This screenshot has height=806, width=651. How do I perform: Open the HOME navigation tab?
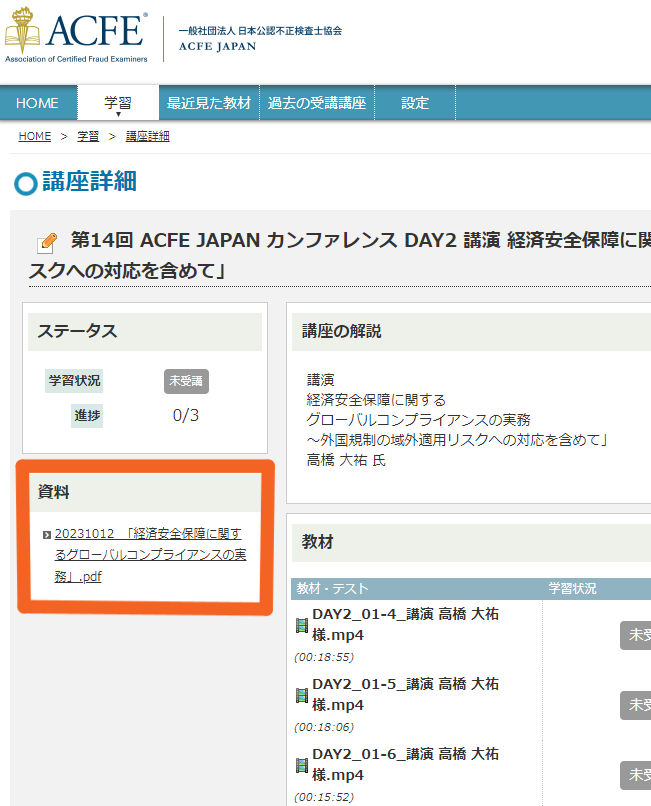(x=38, y=103)
